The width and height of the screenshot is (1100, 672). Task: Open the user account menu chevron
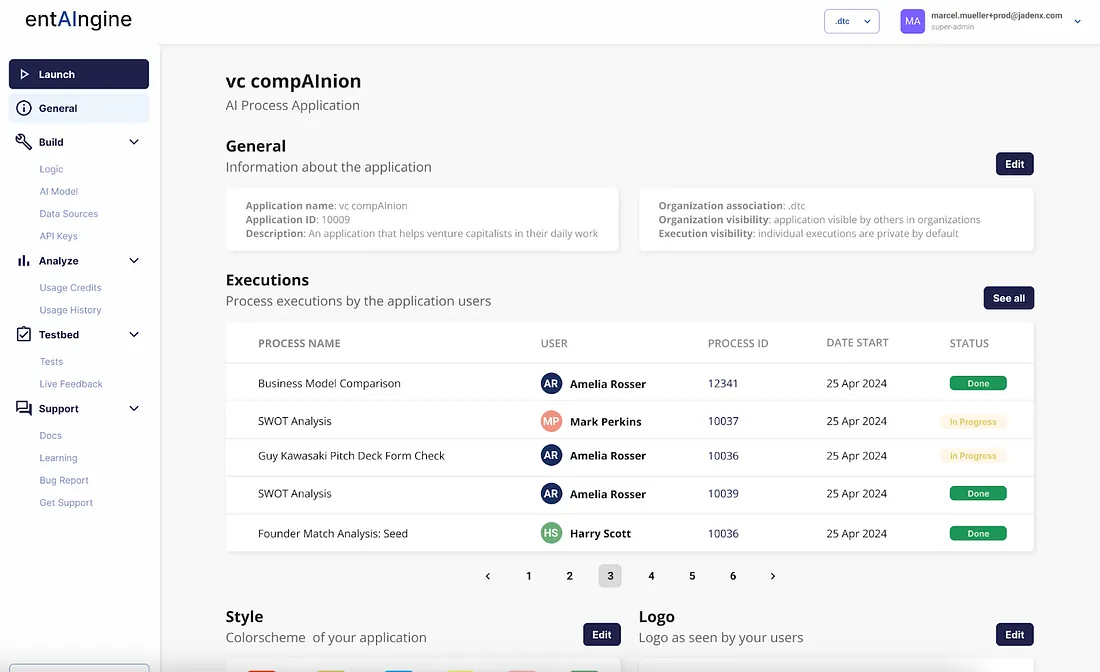coord(1078,21)
